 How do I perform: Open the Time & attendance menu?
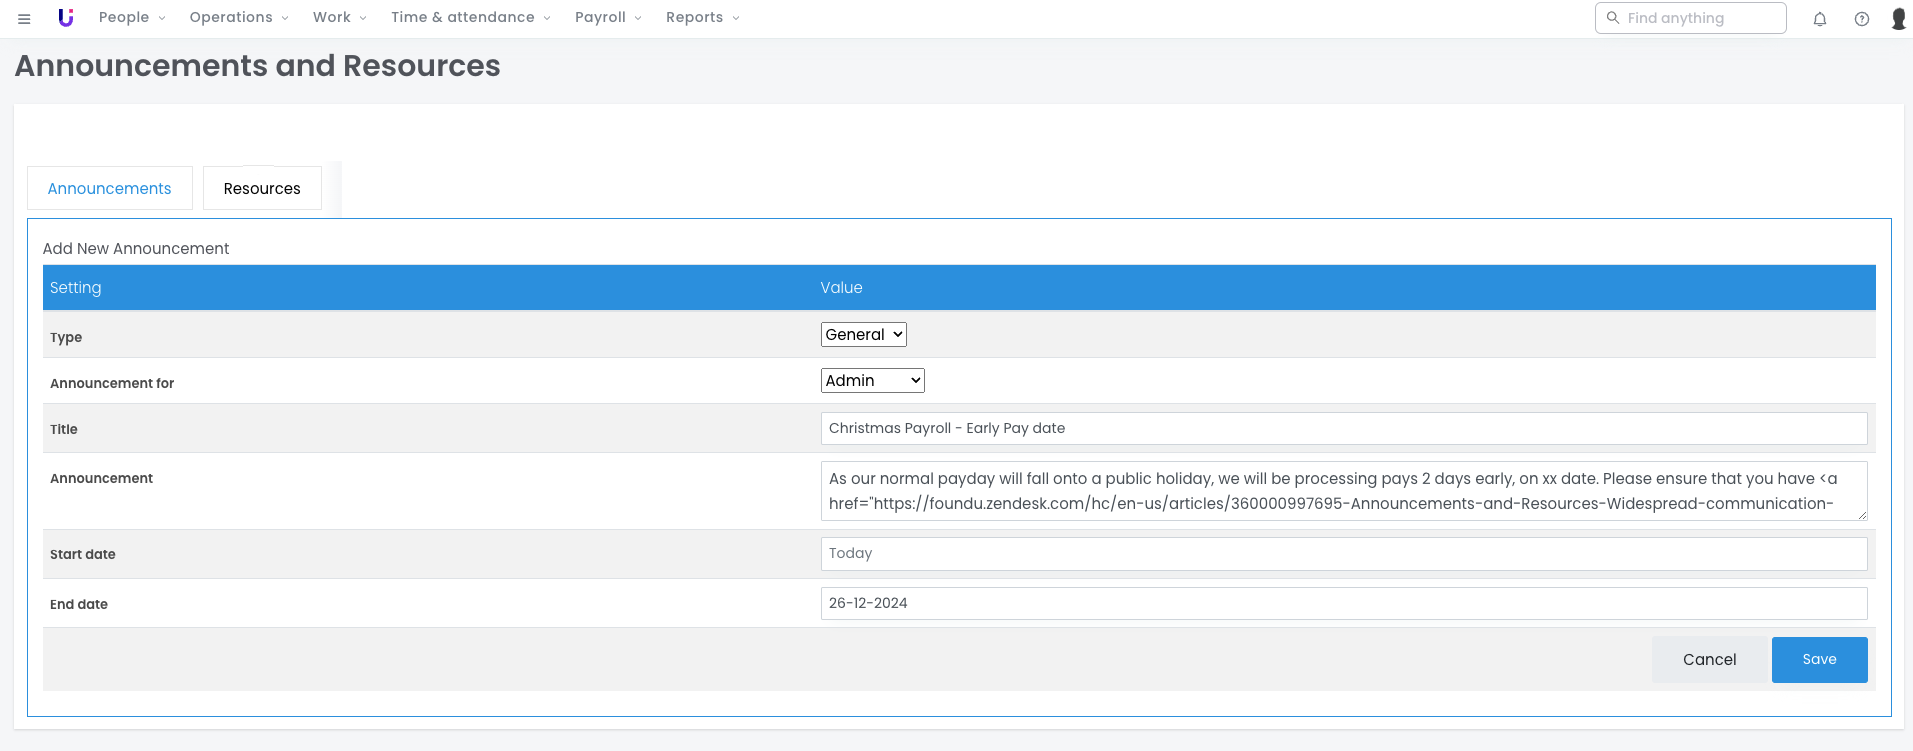[x=470, y=18]
